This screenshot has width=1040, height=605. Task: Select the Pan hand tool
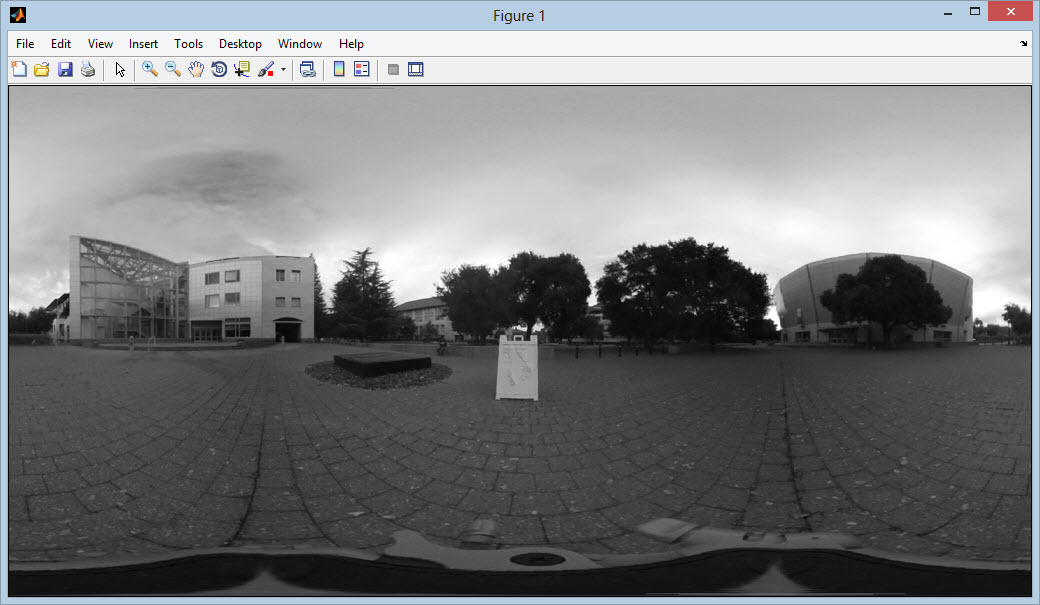click(196, 69)
